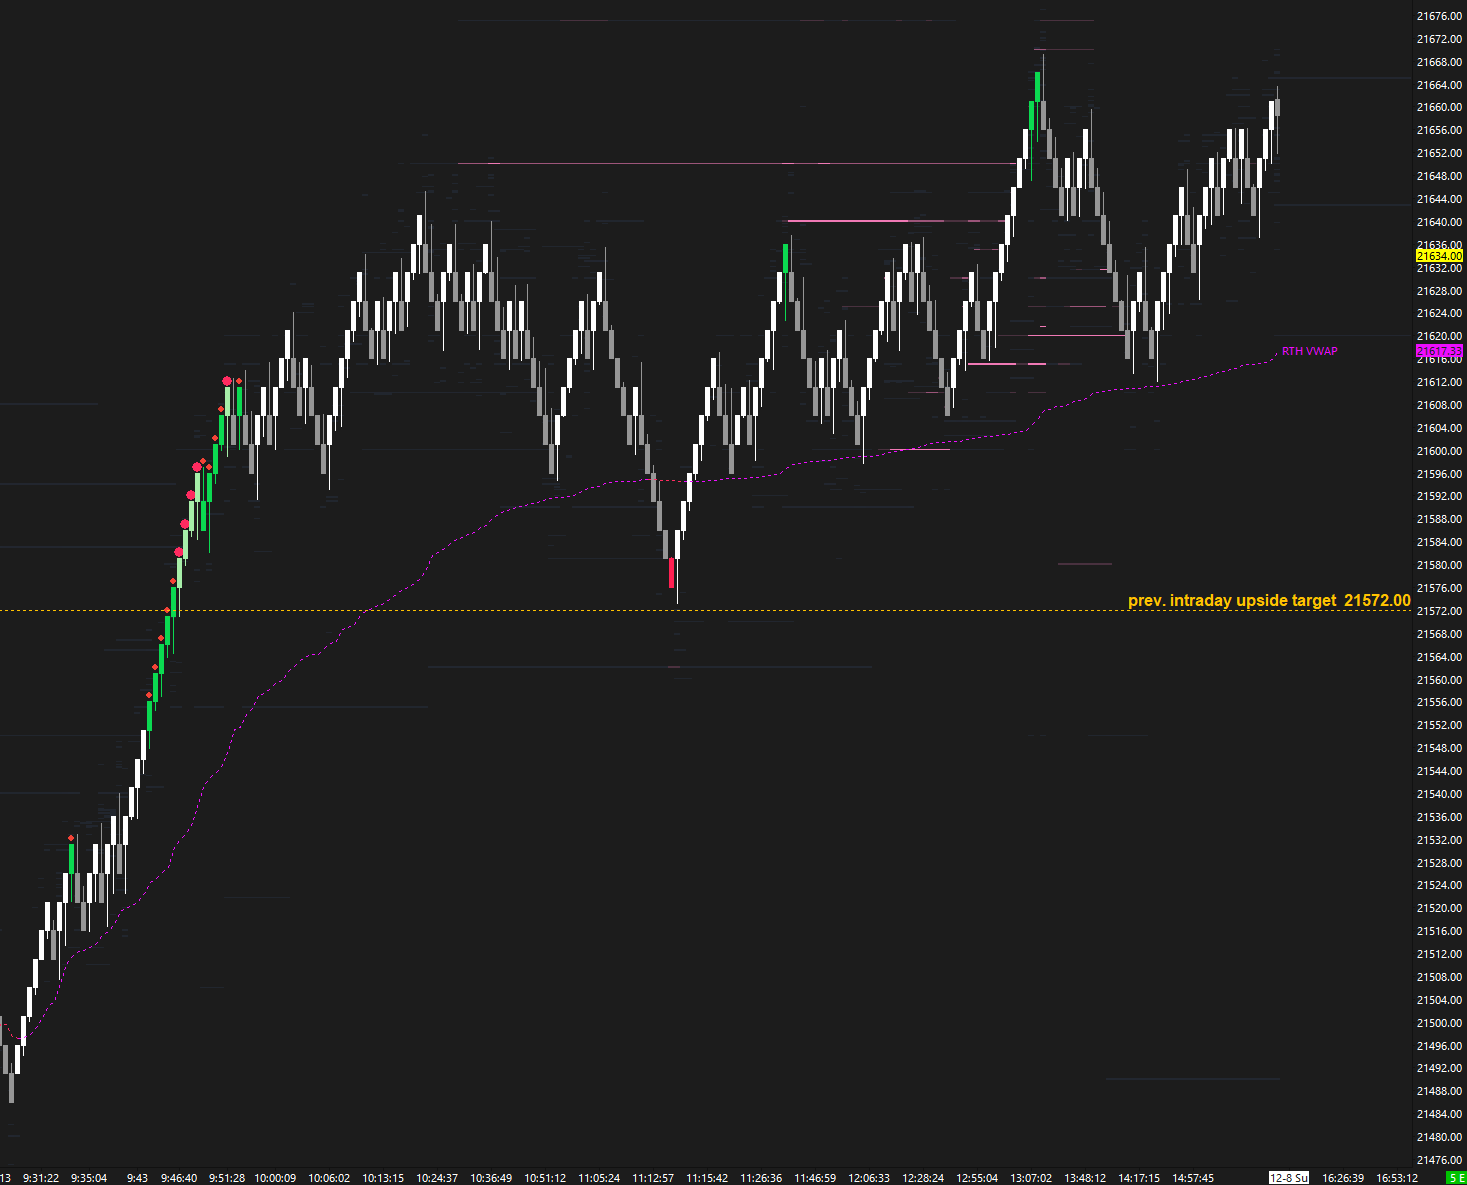
Task: Click the 10:13:15 time axis label
Action: pos(383,1178)
